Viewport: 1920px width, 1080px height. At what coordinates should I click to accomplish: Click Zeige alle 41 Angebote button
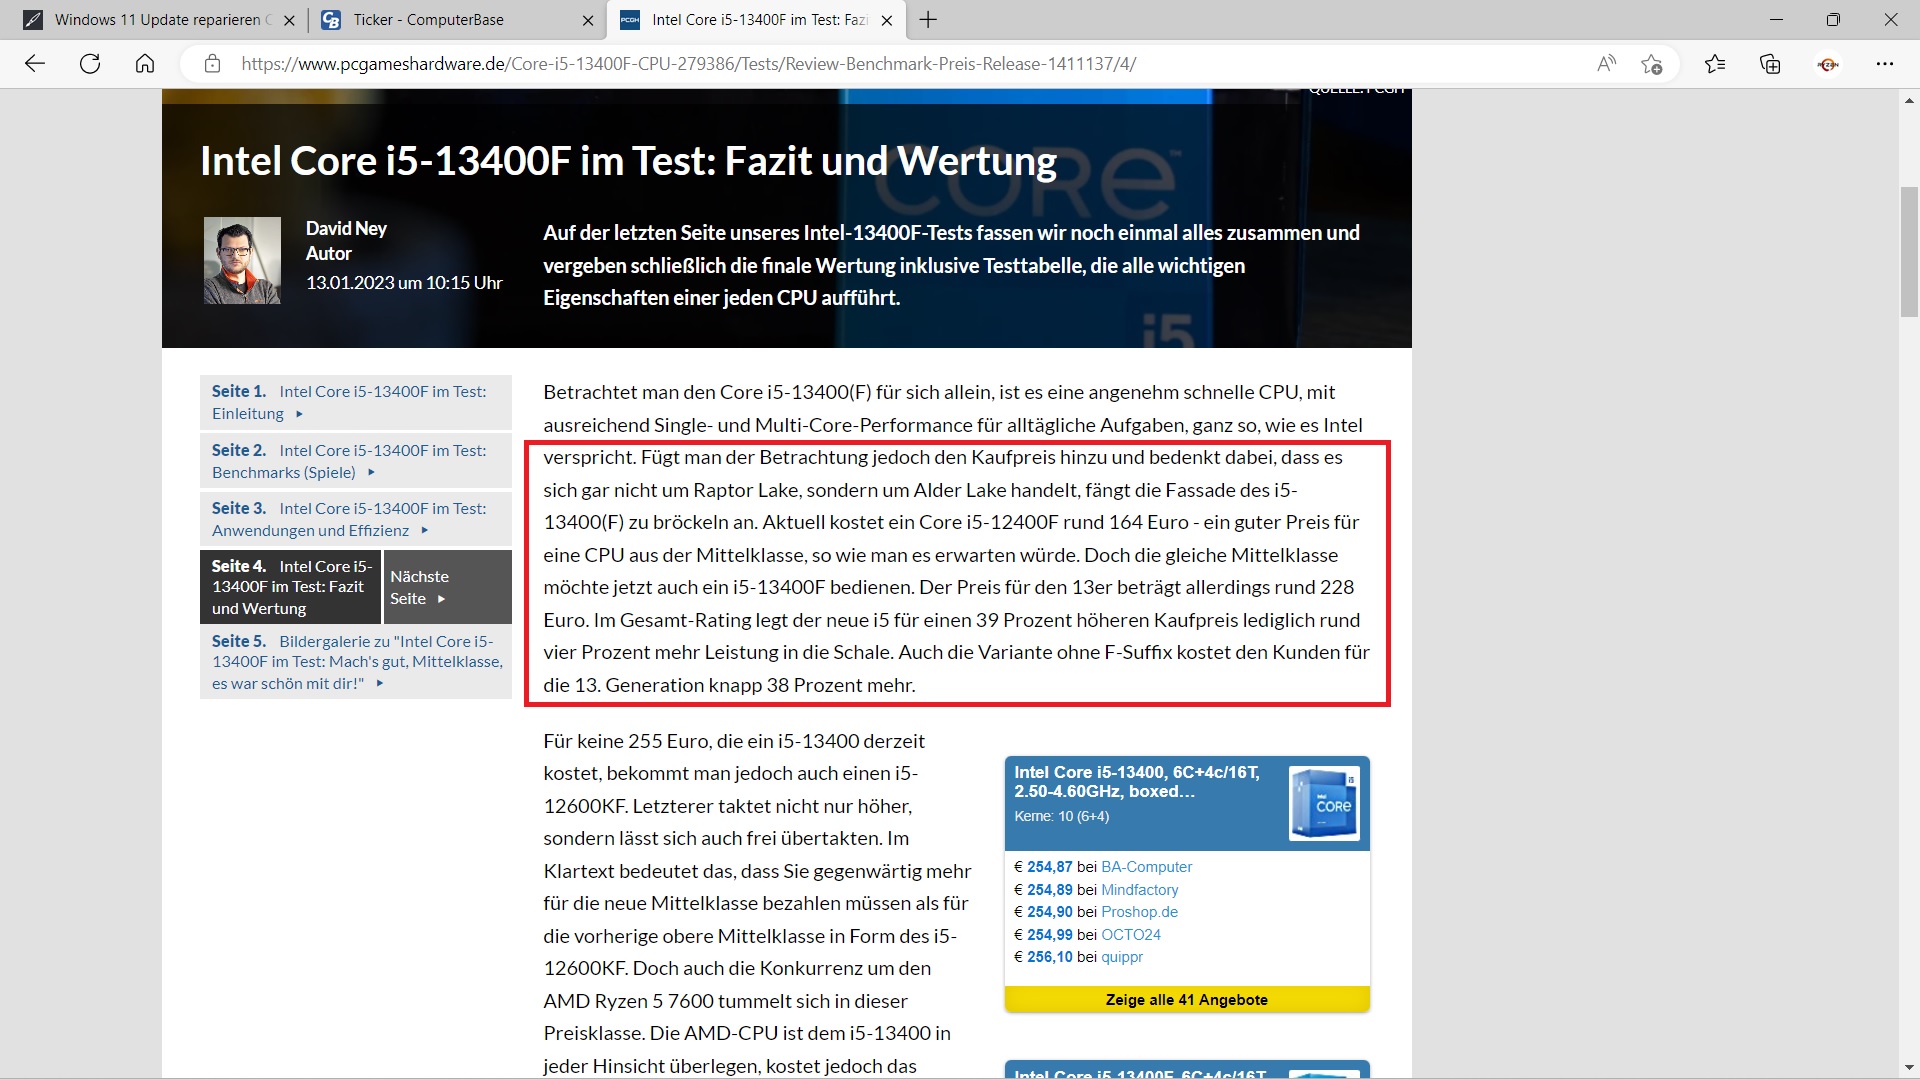click(x=1186, y=1000)
